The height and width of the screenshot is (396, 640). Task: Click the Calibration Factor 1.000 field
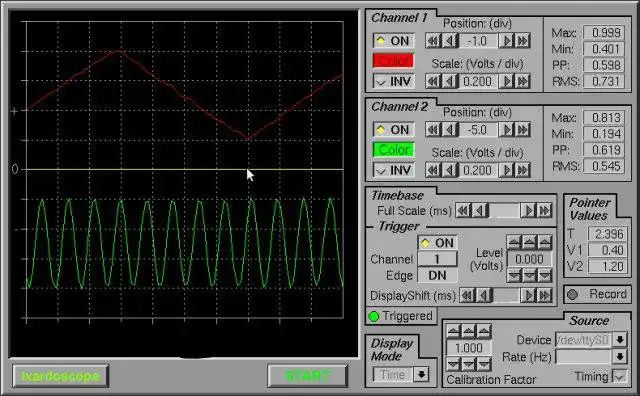[x=469, y=348]
